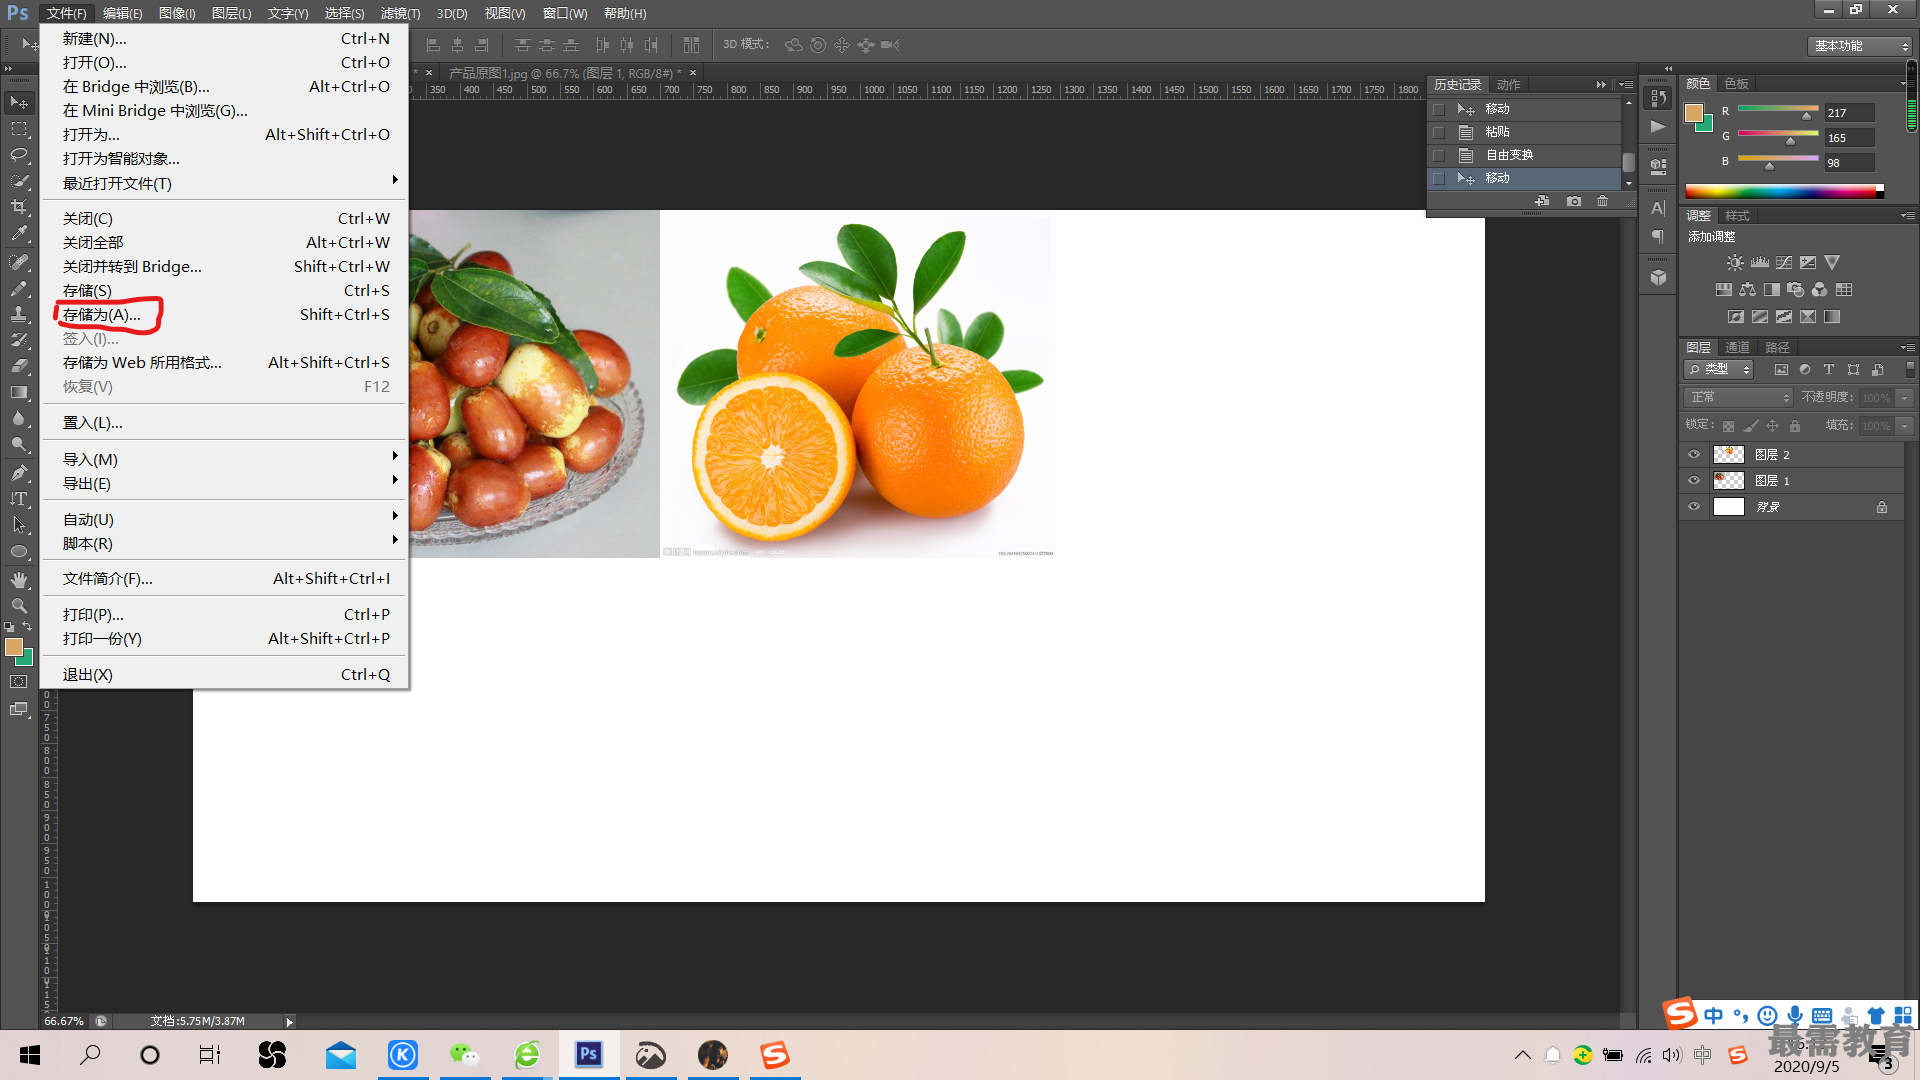Toggle lock transparent pixels button

pyautogui.click(x=1729, y=426)
